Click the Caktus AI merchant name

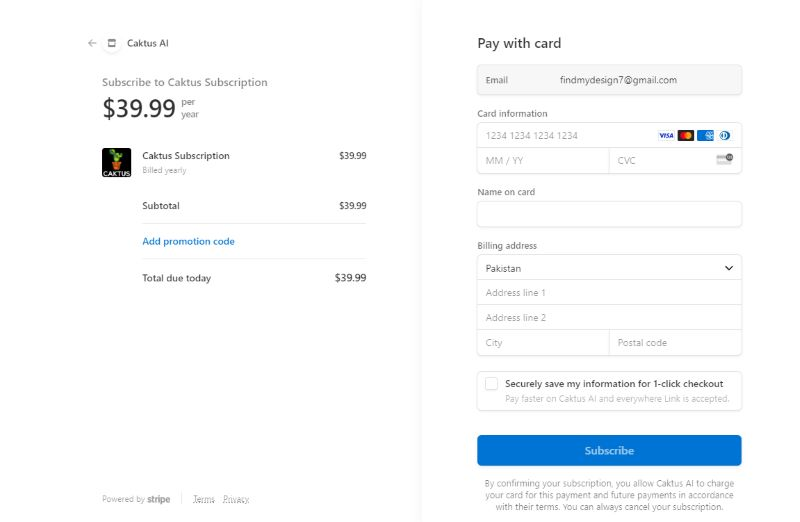[x=147, y=43]
